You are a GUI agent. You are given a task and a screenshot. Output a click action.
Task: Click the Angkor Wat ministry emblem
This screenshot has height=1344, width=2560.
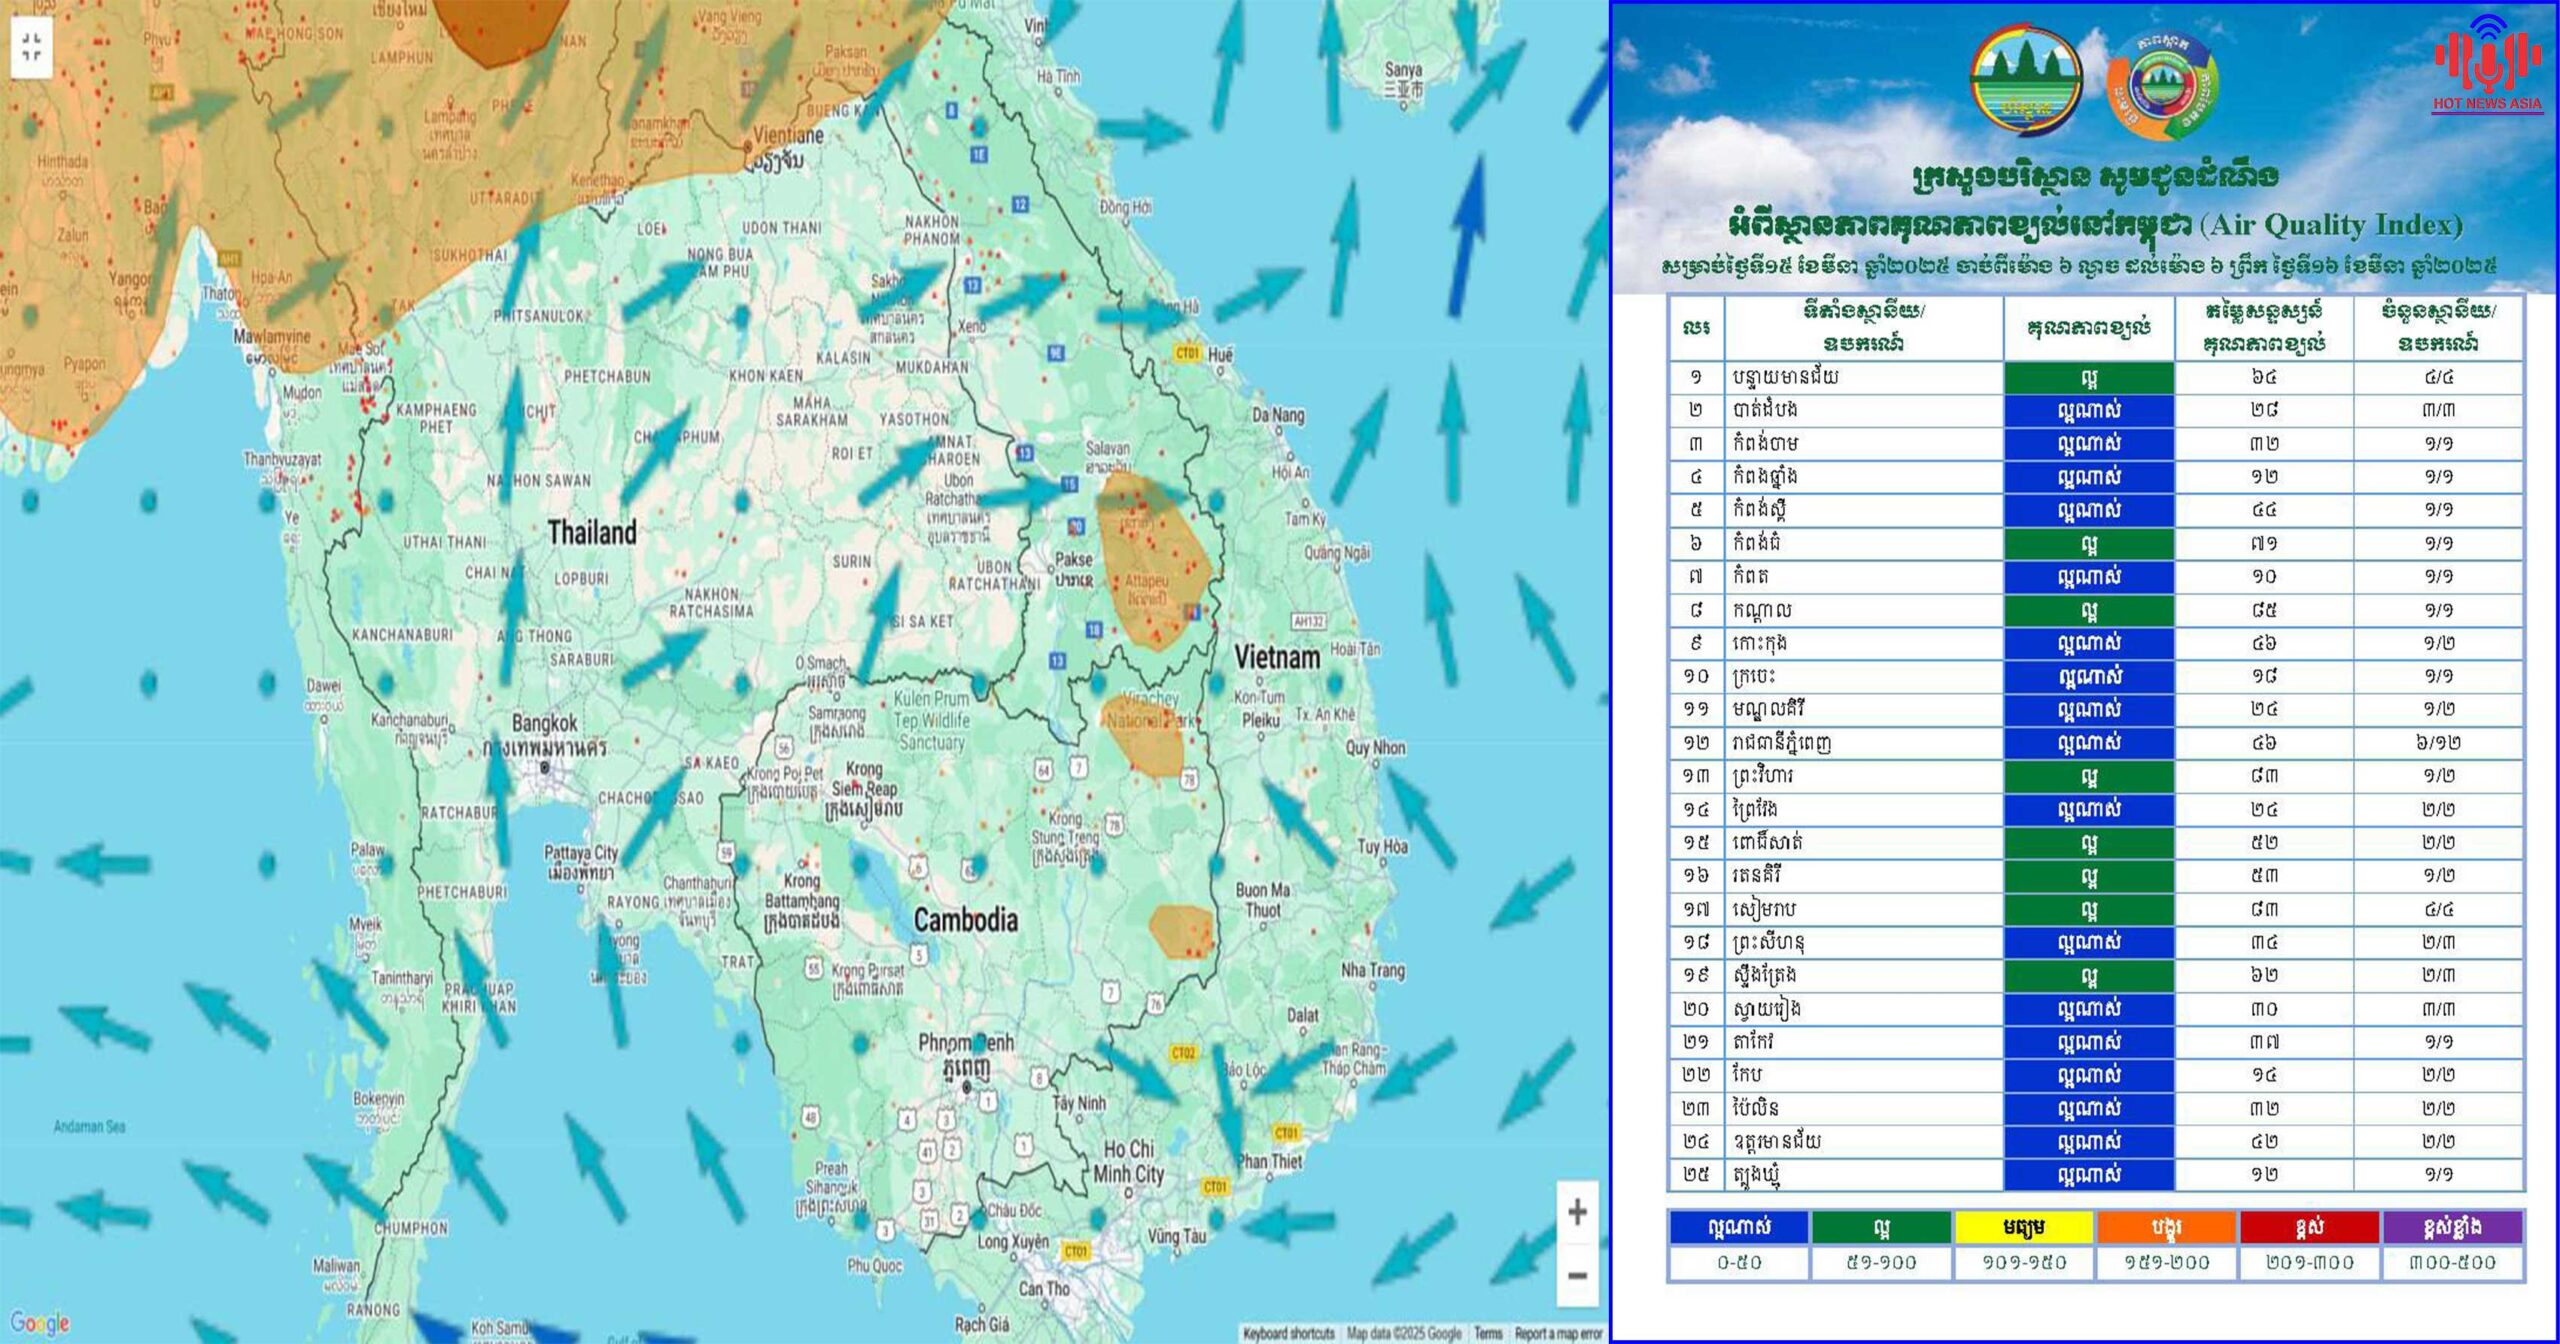click(x=2026, y=80)
